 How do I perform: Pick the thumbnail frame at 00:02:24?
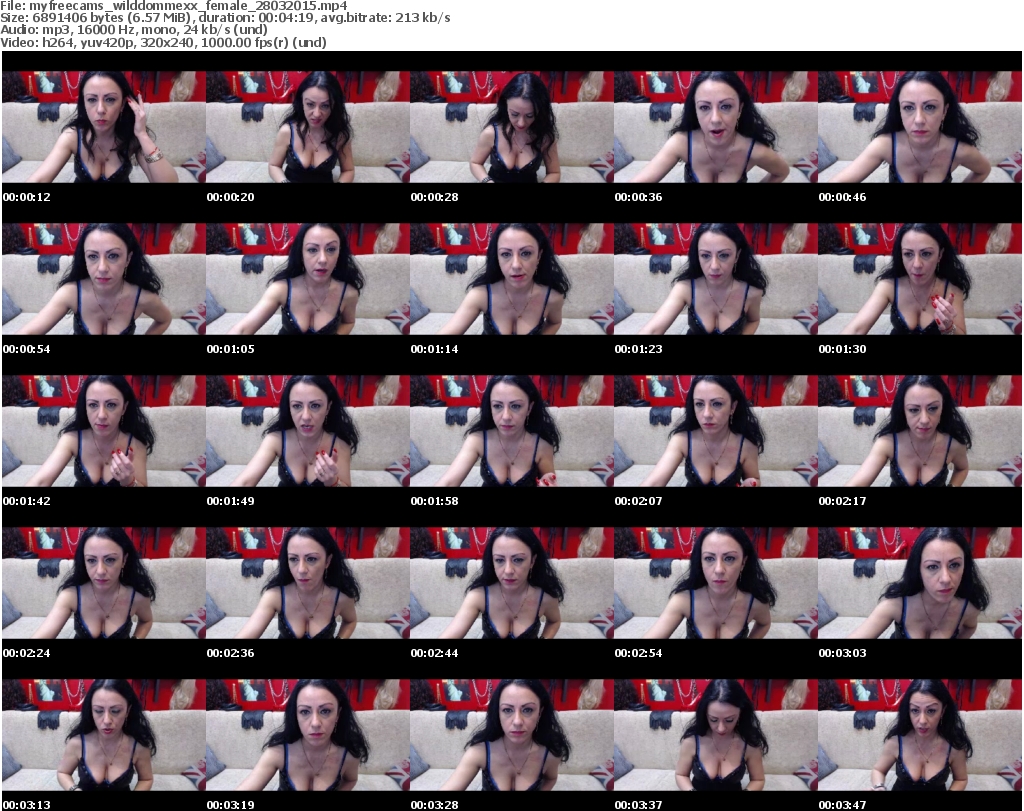[x=104, y=583]
